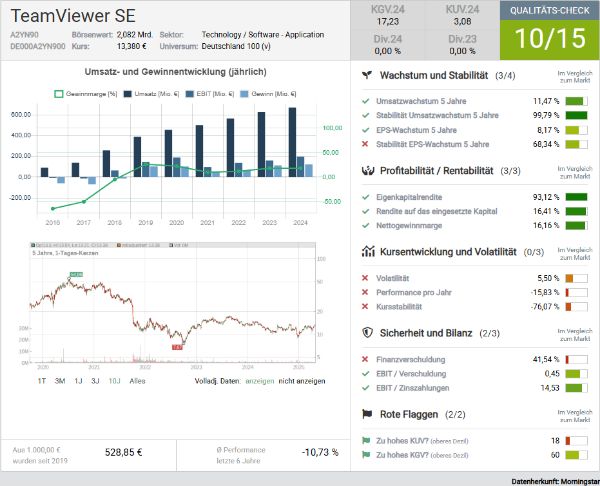600x486 pixels.
Task: Click the green price high marker on chart
Action: pyautogui.click(x=77, y=274)
